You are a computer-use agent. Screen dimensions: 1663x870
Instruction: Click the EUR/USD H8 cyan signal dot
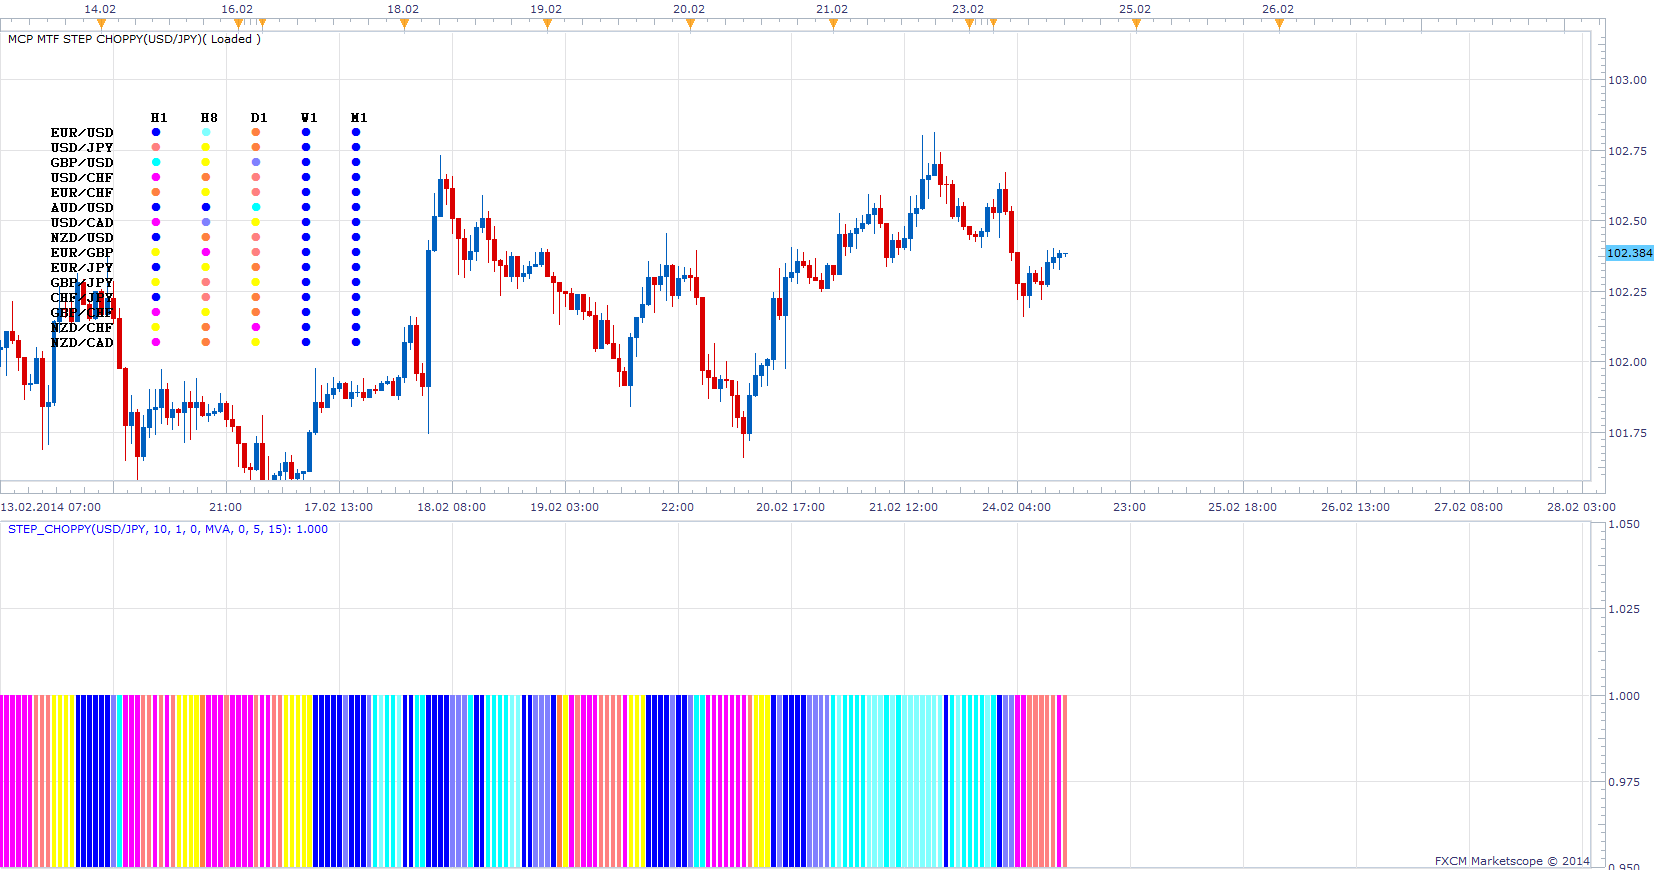[x=206, y=132]
